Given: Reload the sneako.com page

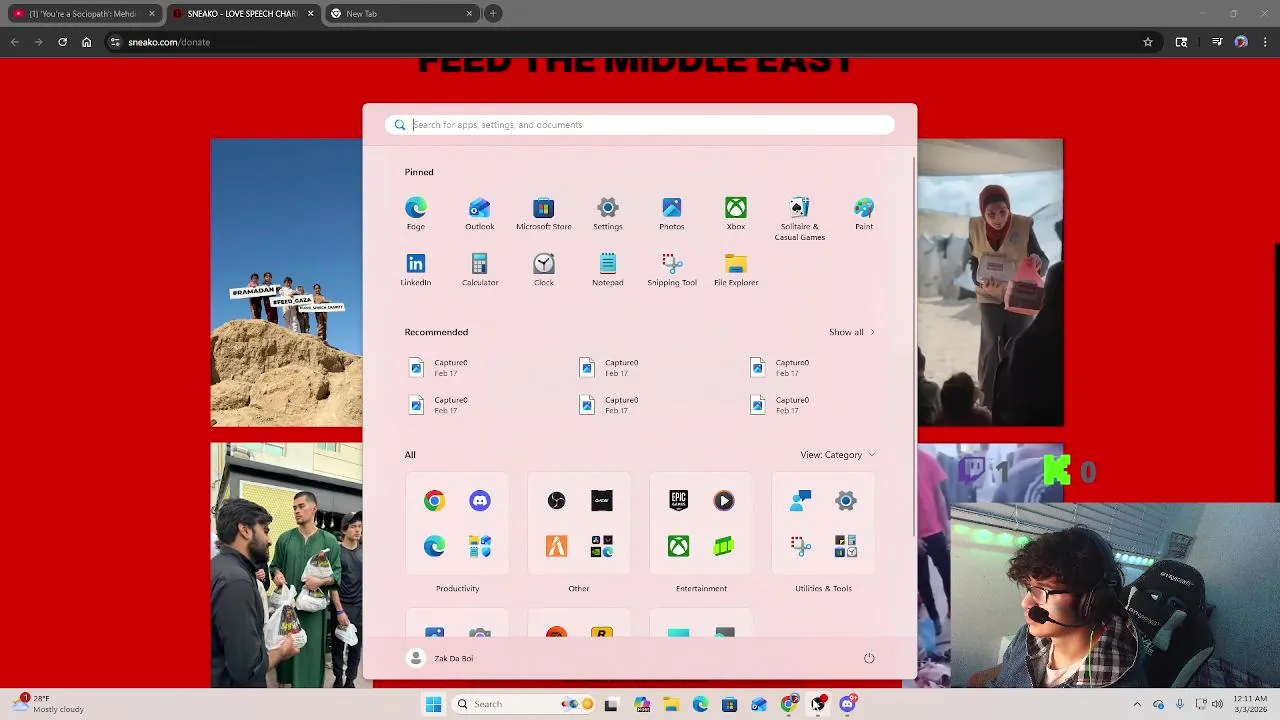Looking at the screenshot, I should click(x=62, y=42).
